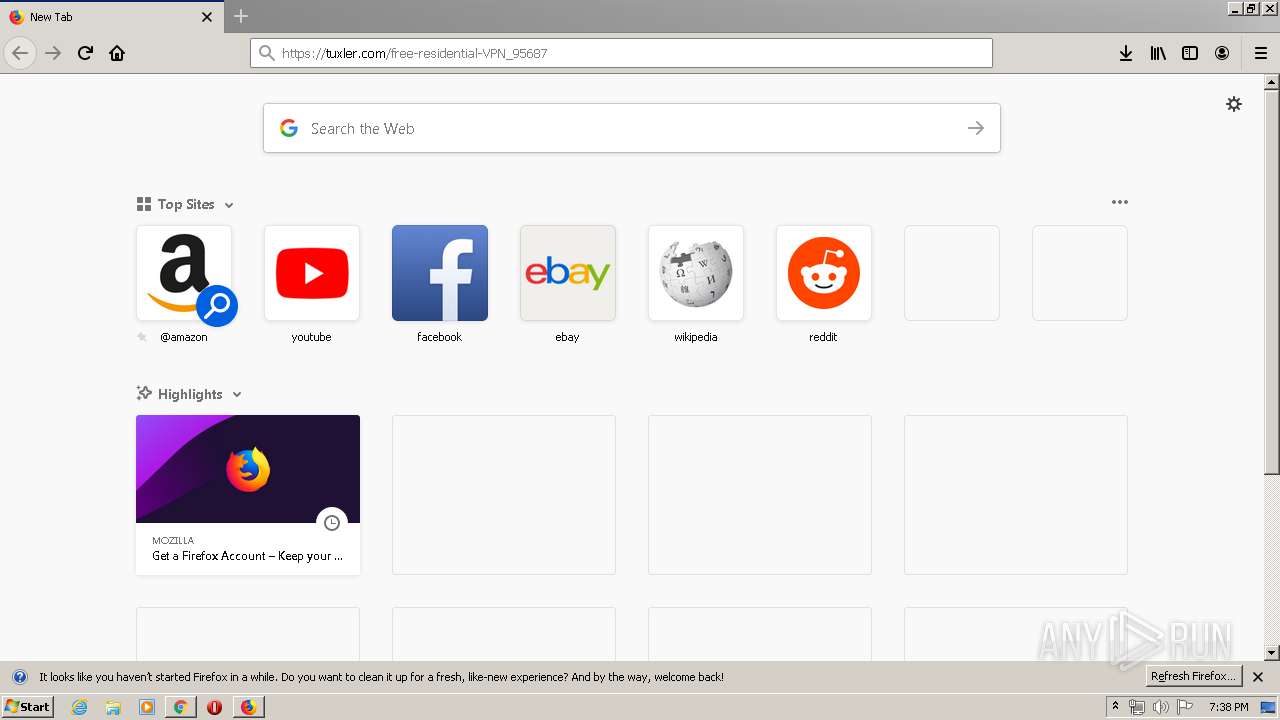Show hidden system tray icons arrow
The height and width of the screenshot is (720, 1280).
click(1115, 707)
